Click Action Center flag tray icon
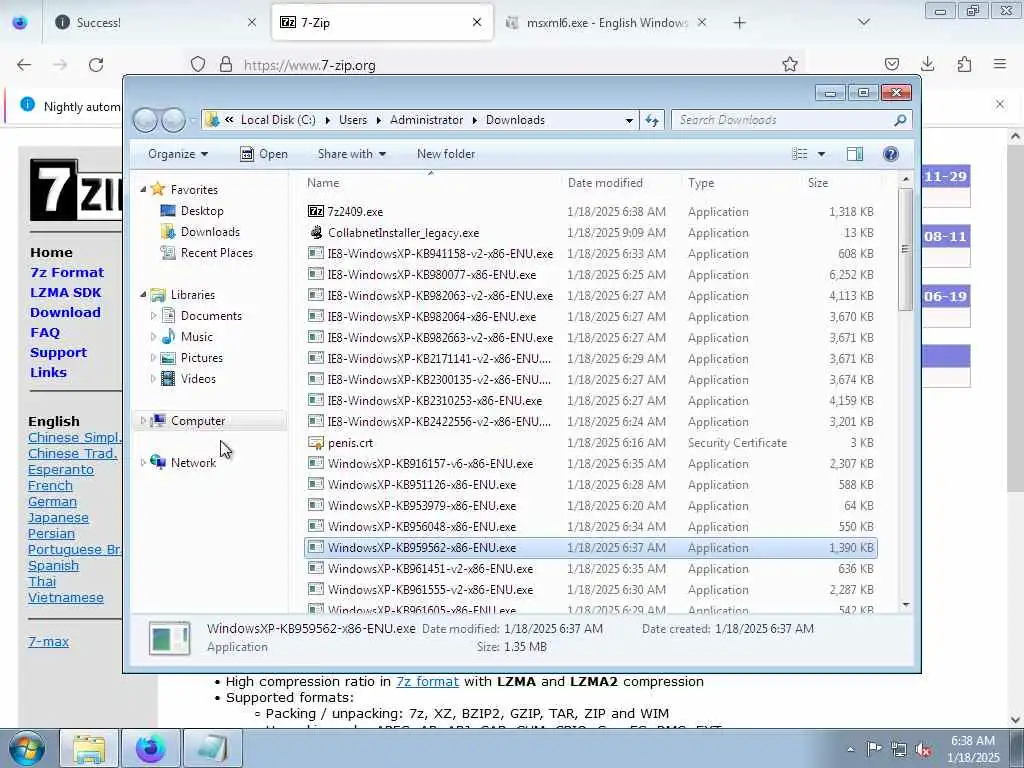This screenshot has height=768, width=1024. coord(874,749)
